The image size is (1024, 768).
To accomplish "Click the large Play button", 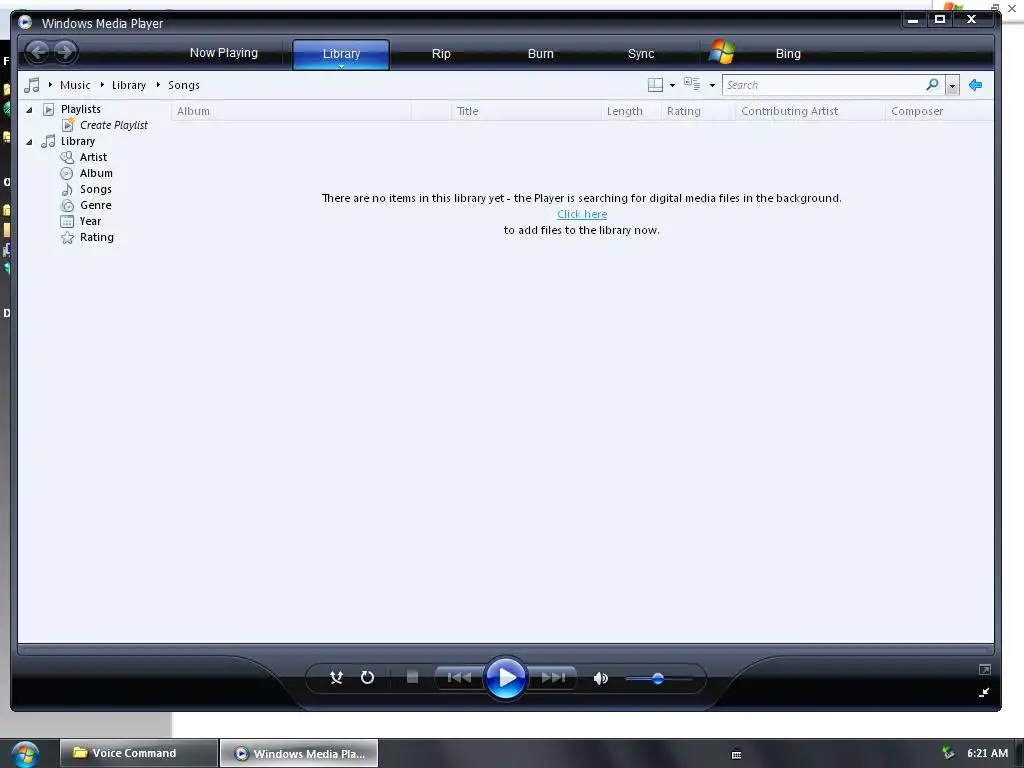I will [x=505, y=678].
